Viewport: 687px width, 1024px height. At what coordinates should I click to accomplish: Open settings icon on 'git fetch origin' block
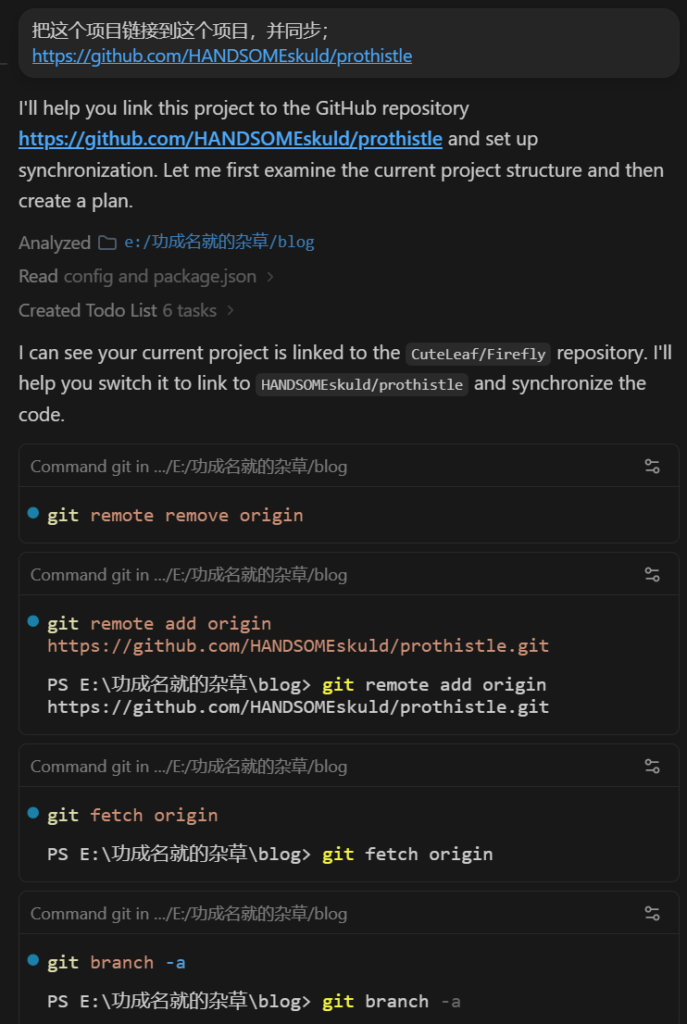tap(652, 766)
